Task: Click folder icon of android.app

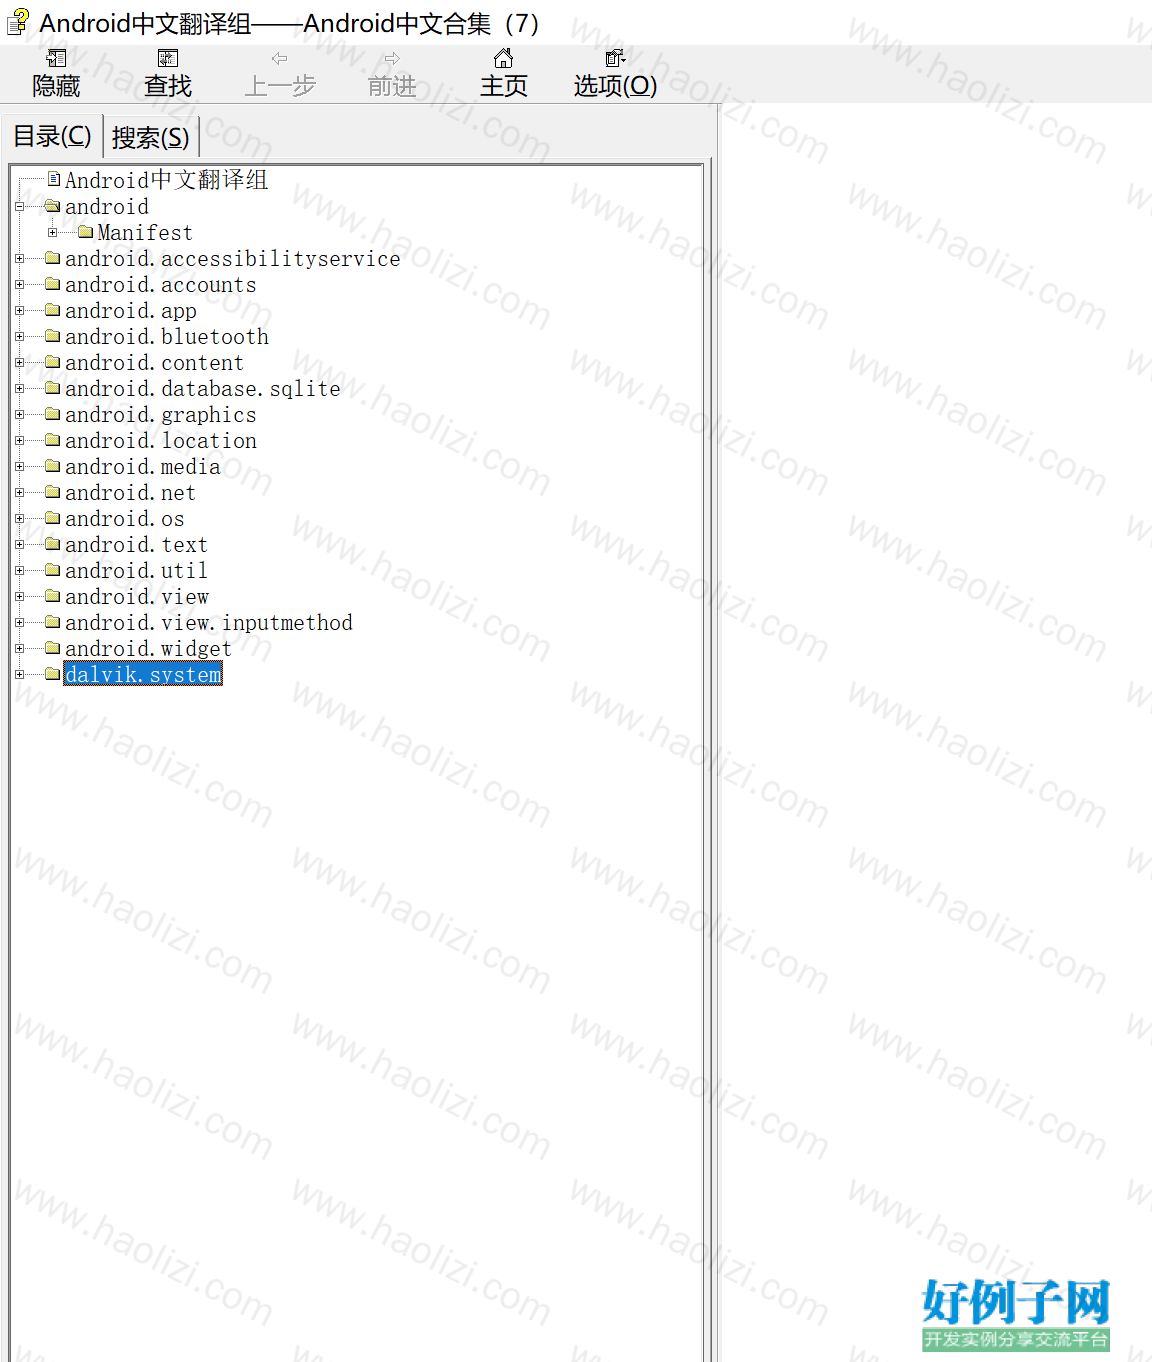Action: [x=53, y=310]
